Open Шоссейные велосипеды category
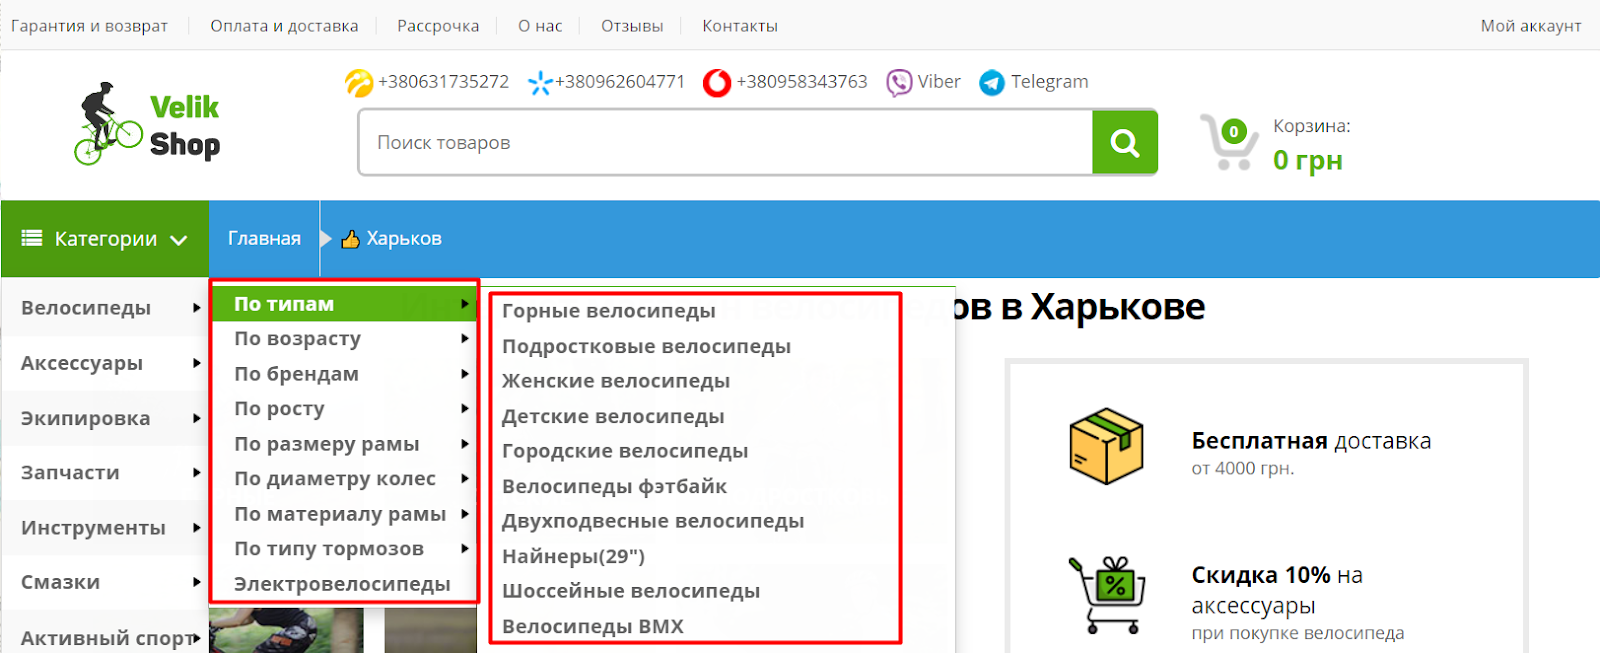Image resolution: width=1600 pixels, height=653 pixels. [x=631, y=591]
